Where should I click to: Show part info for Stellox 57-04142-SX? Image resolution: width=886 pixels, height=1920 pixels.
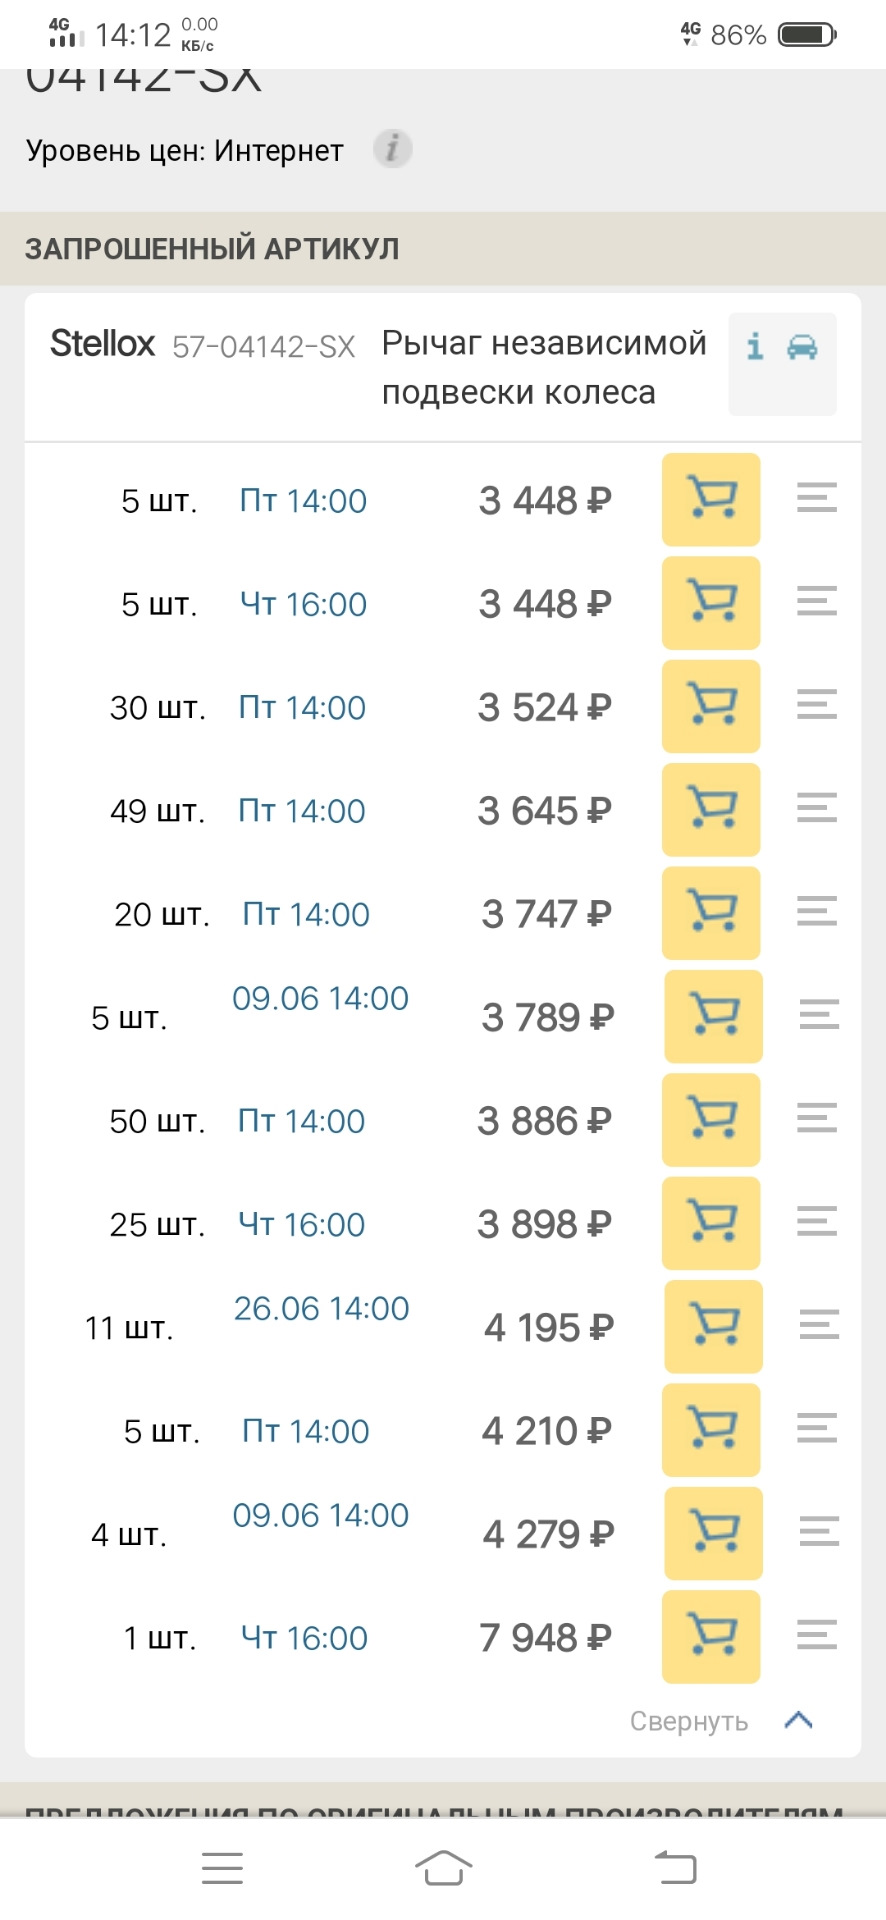756,347
